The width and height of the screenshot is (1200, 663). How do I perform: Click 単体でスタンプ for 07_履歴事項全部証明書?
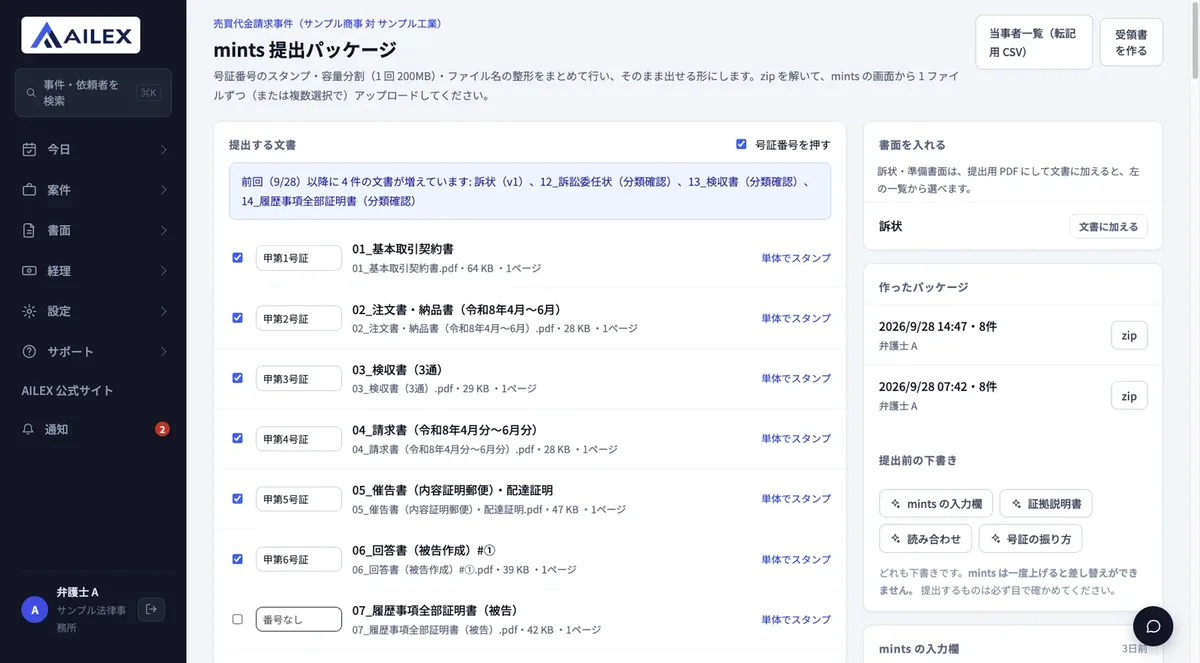pyautogui.click(x=796, y=619)
